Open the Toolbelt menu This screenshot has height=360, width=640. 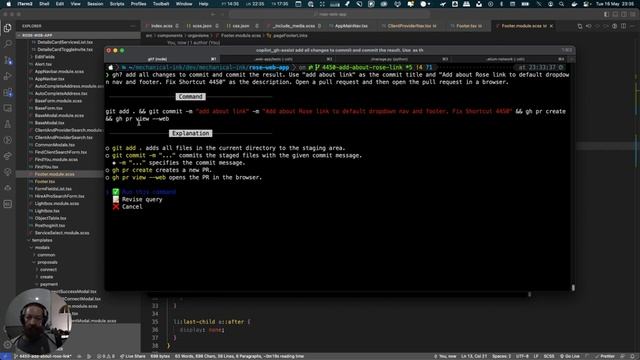(161, 4)
